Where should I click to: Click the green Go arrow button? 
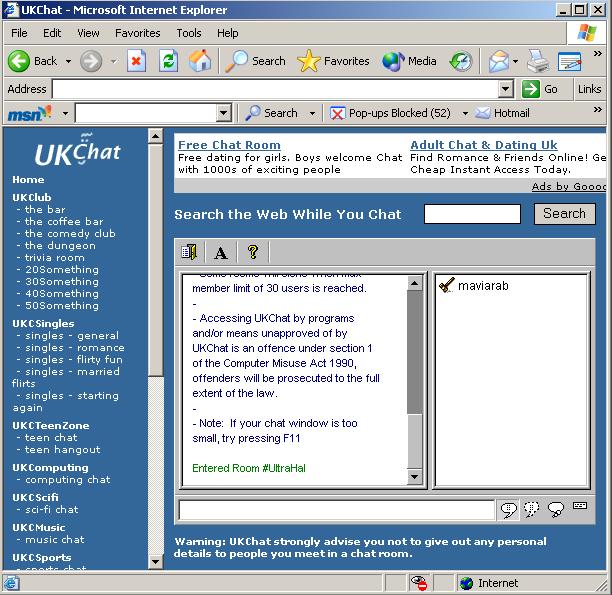[x=530, y=89]
